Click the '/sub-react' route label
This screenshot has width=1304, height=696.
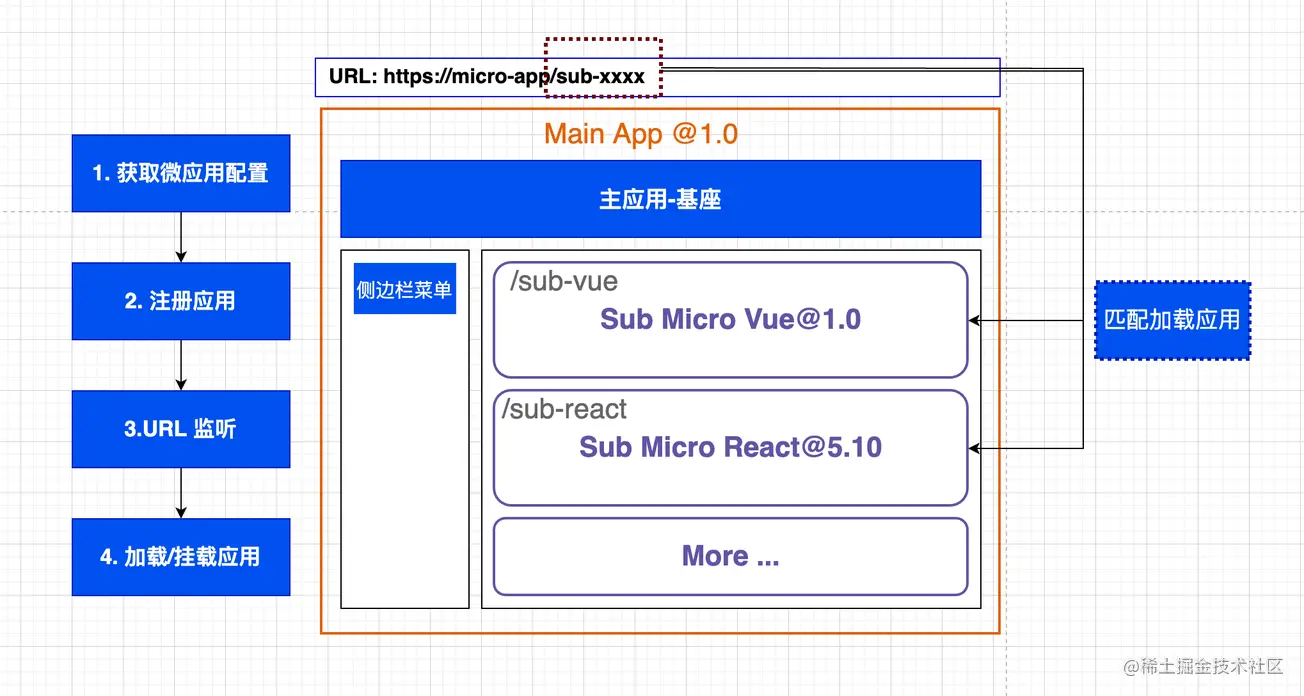565,409
